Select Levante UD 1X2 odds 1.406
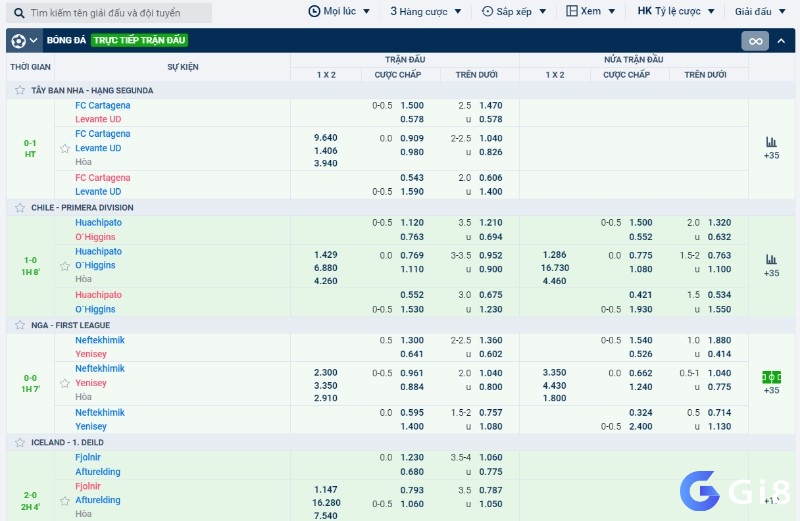Viewport: 800px width, 521px height. (x=326, y=151)
